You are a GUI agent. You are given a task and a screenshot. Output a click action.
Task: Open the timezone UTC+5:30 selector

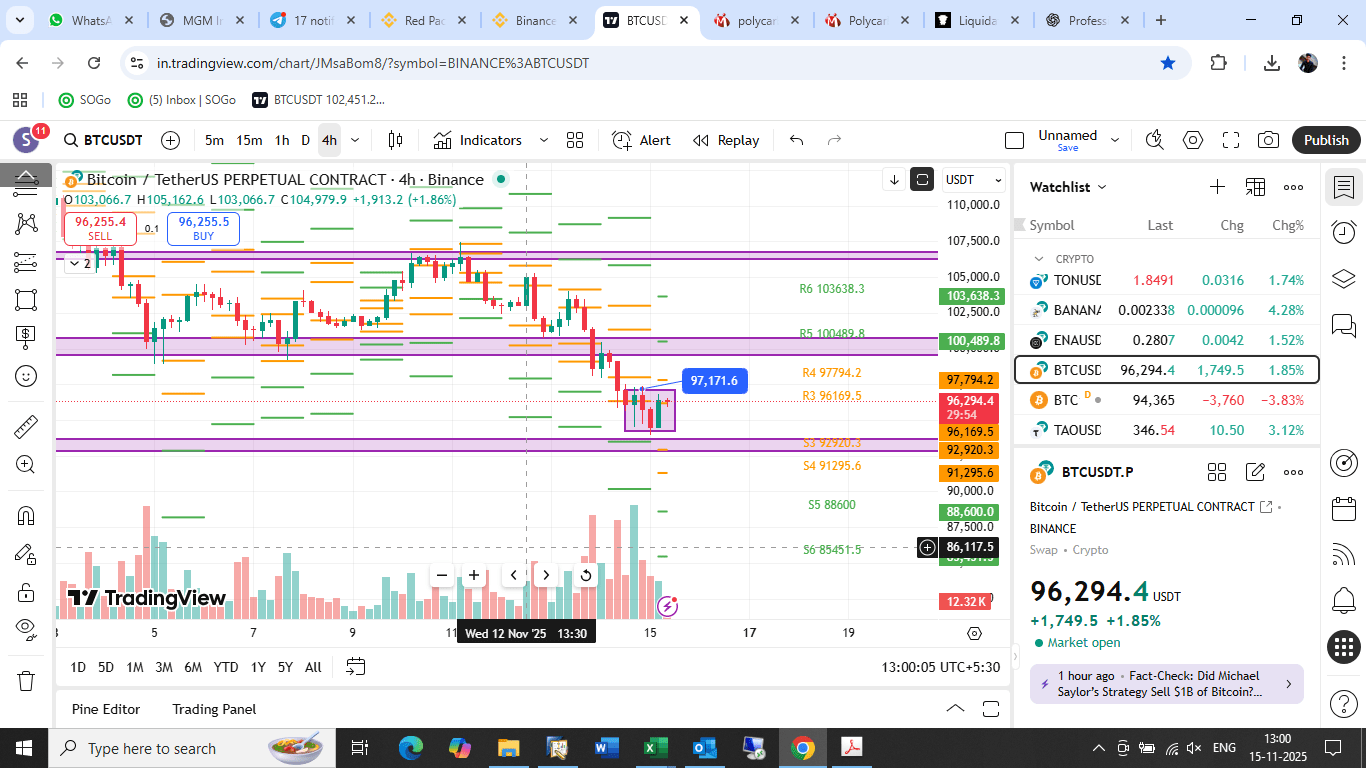point(940,667)
